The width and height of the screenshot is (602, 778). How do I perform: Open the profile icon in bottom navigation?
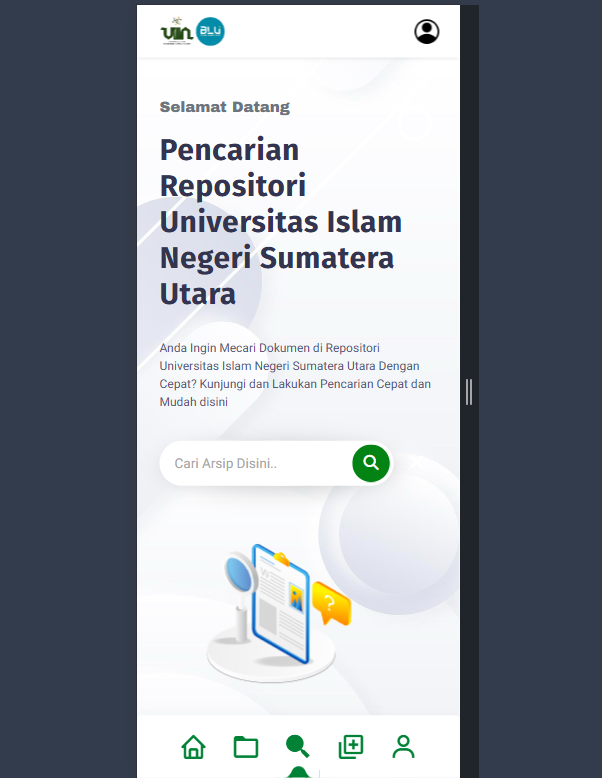point(403,747)
